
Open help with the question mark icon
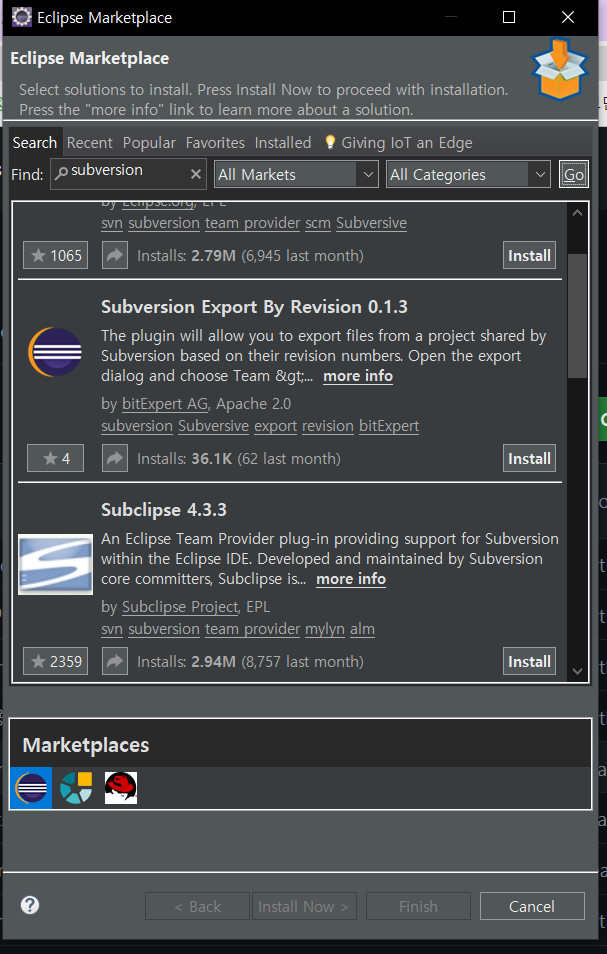click(x=30, y=905)
